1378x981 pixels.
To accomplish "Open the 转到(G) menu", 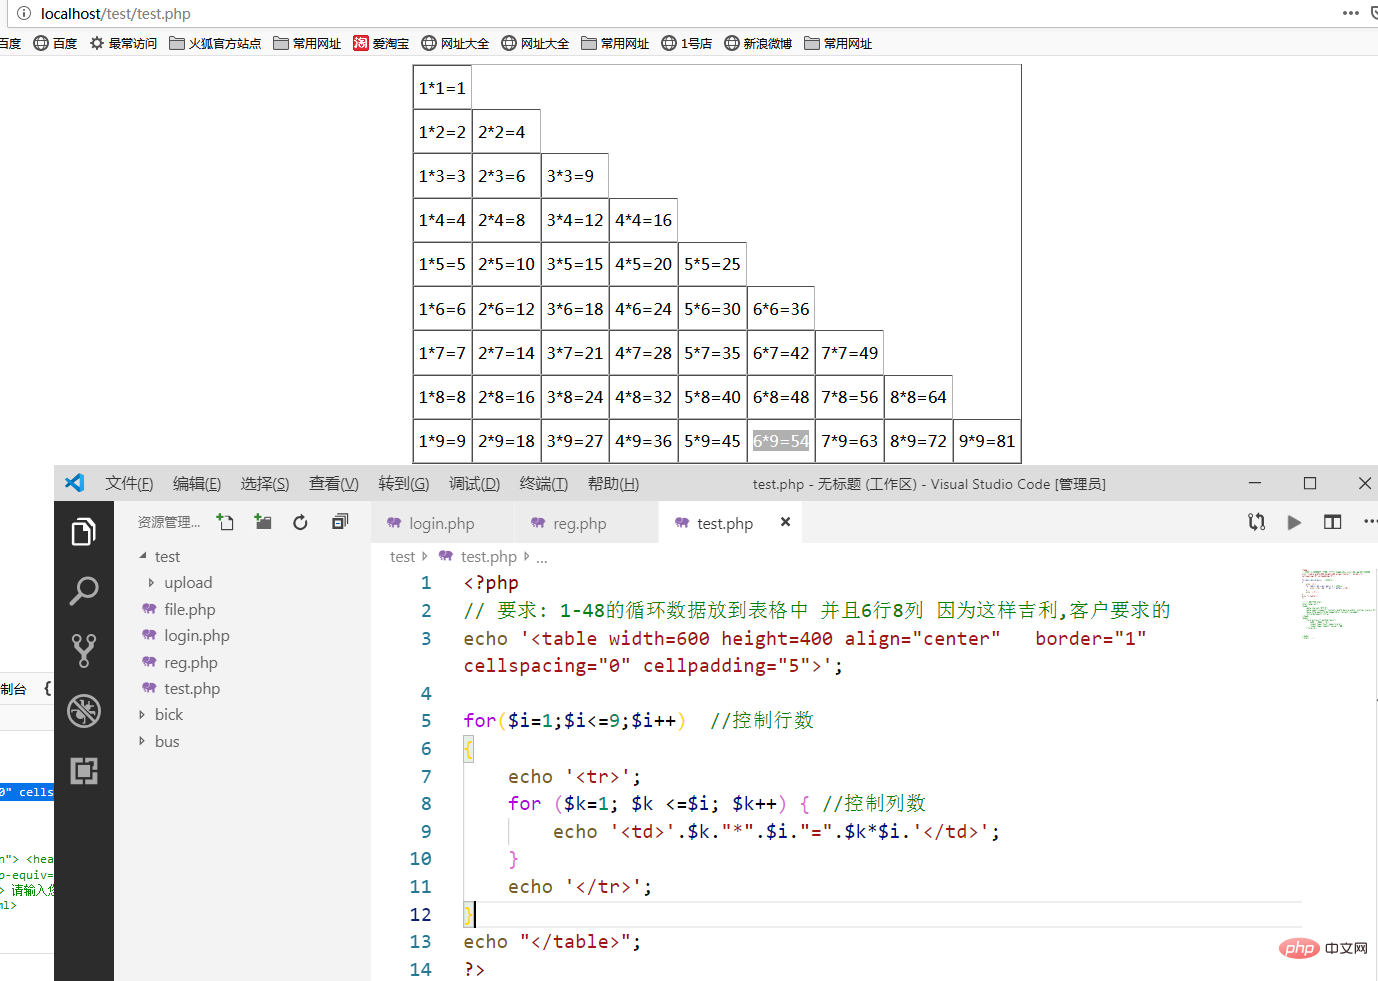I will tap(404, 484).
